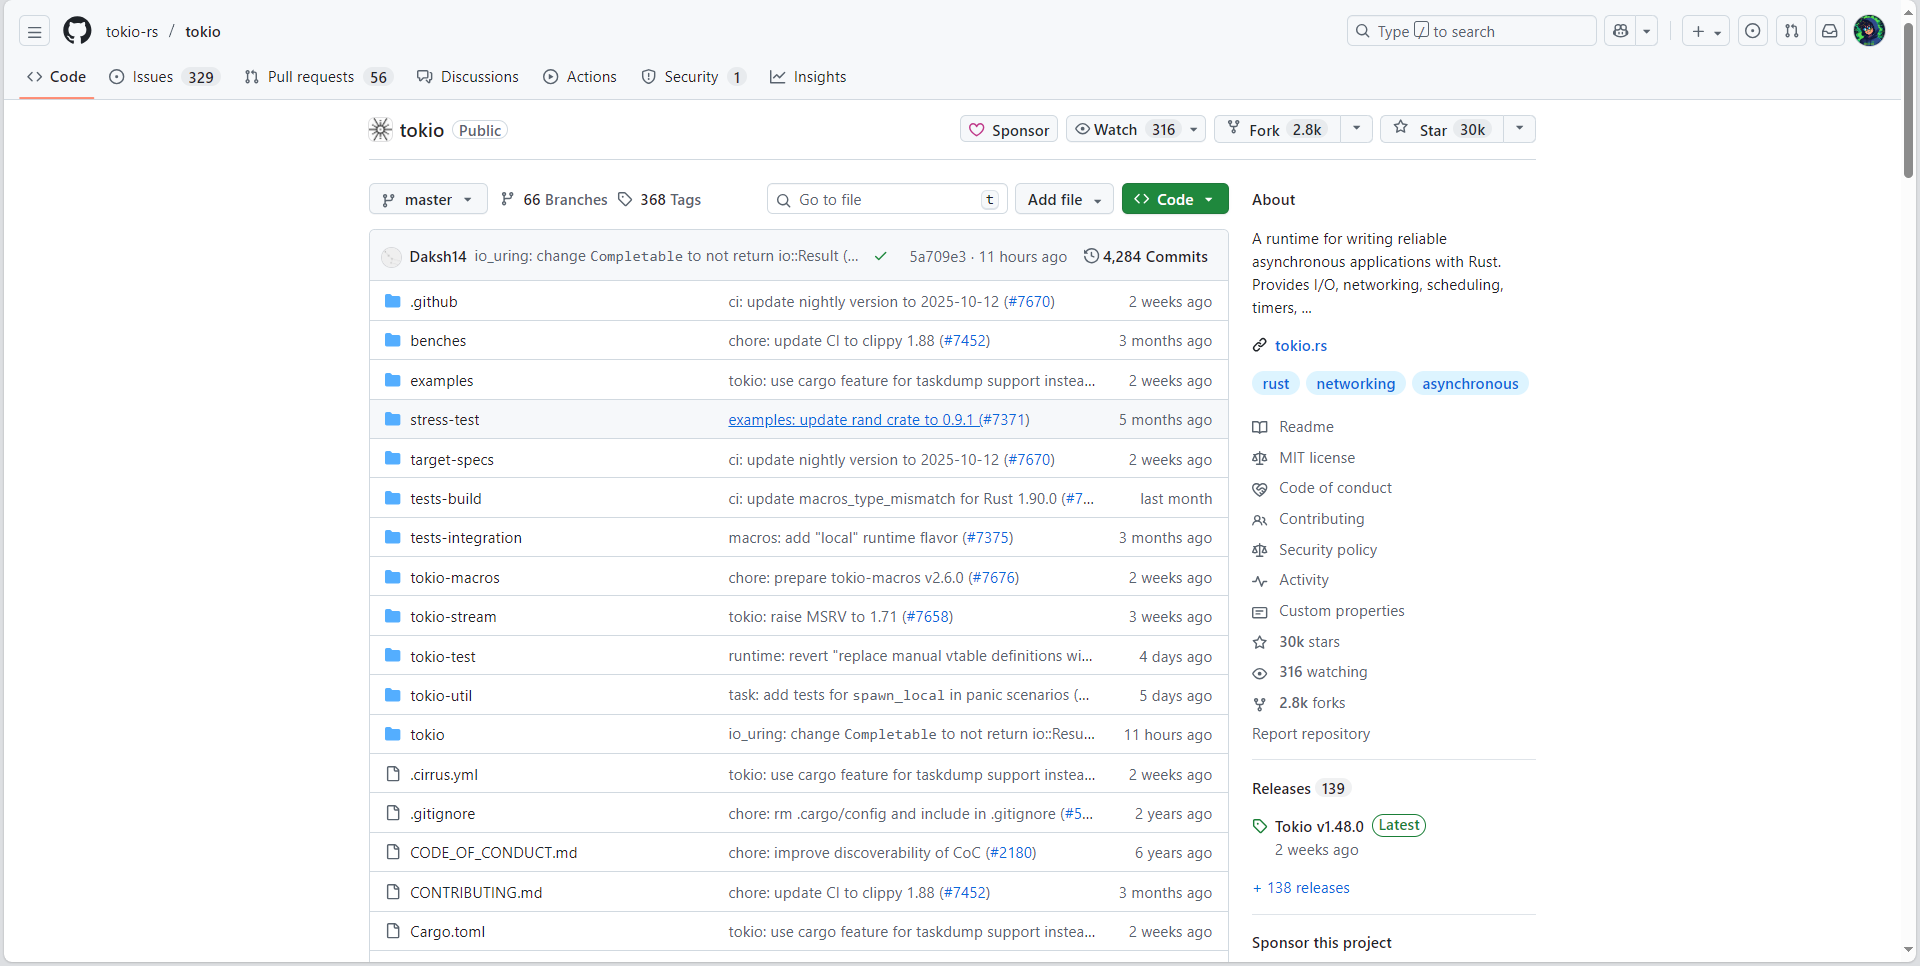
Task: Open the CONTRIBUTING.md file
Action: [x=476, y=892]
